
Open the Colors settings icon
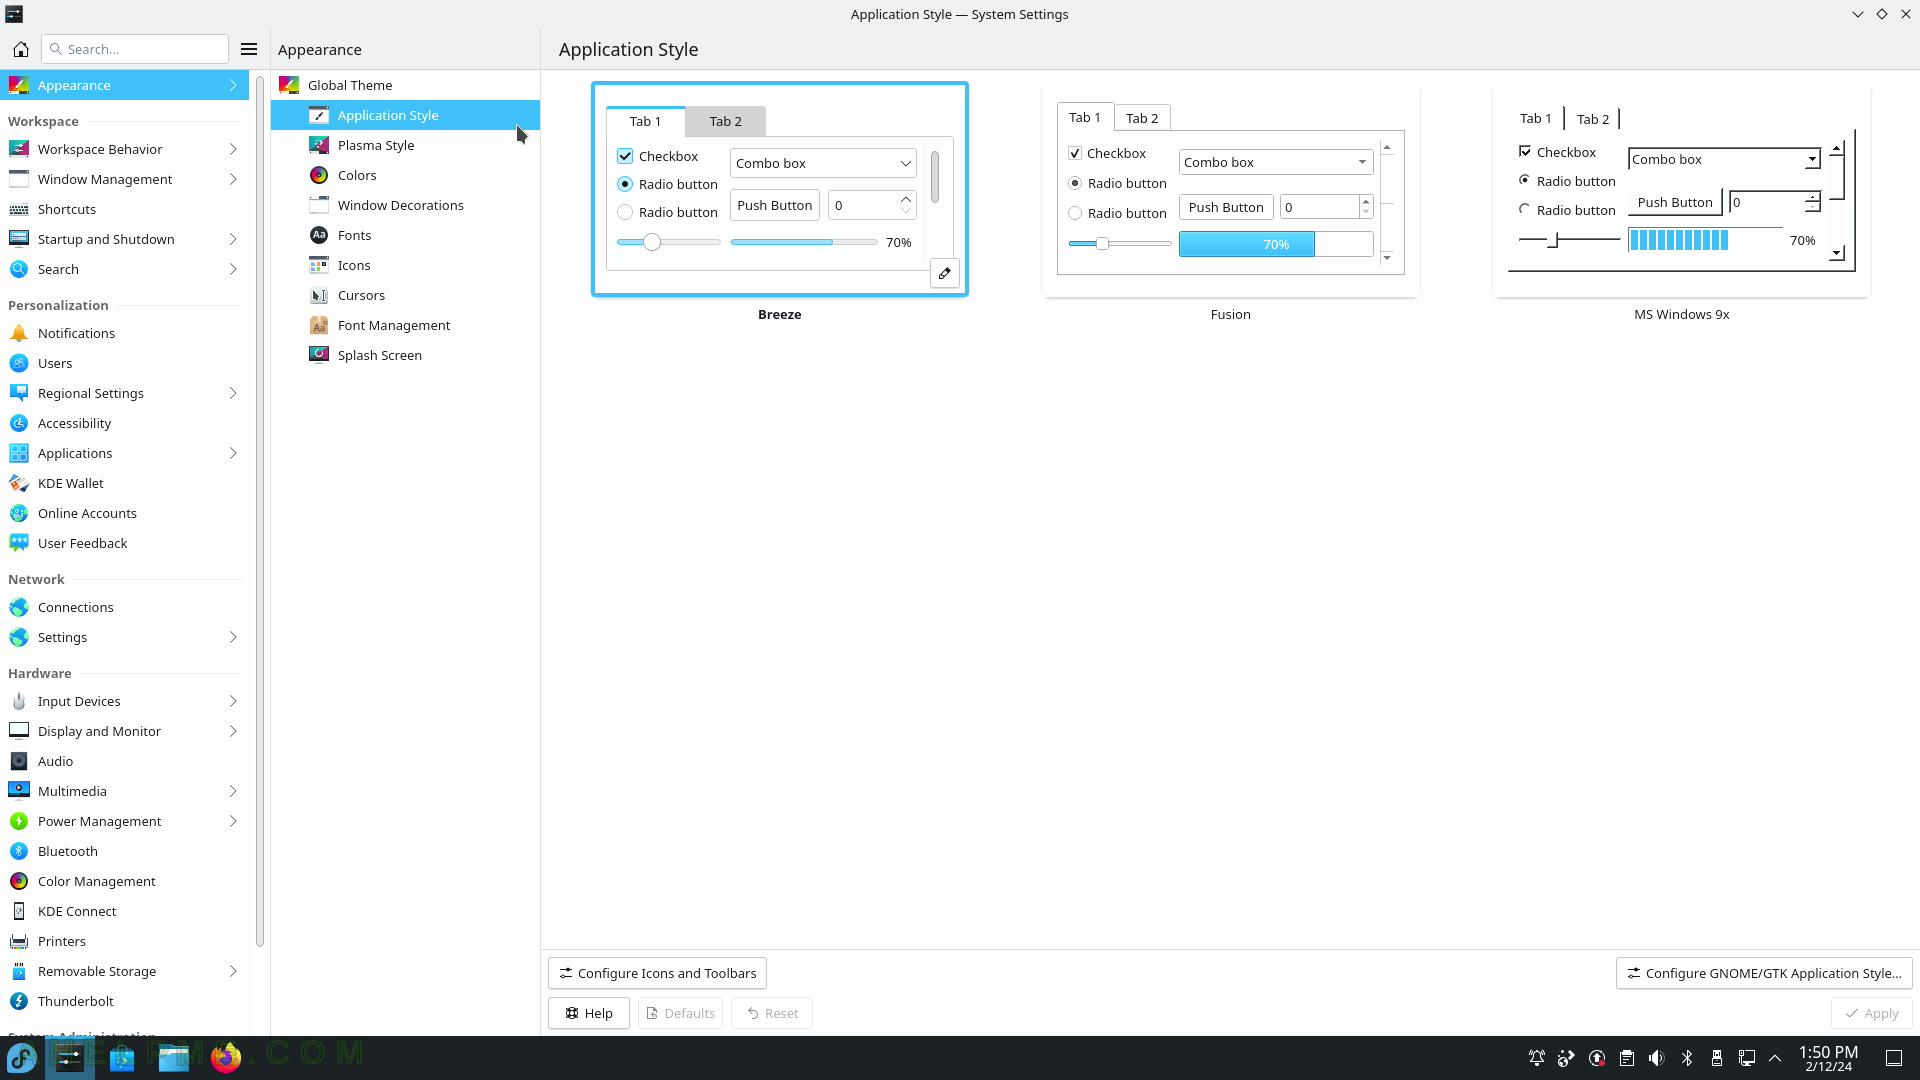[x=319, y=175]
